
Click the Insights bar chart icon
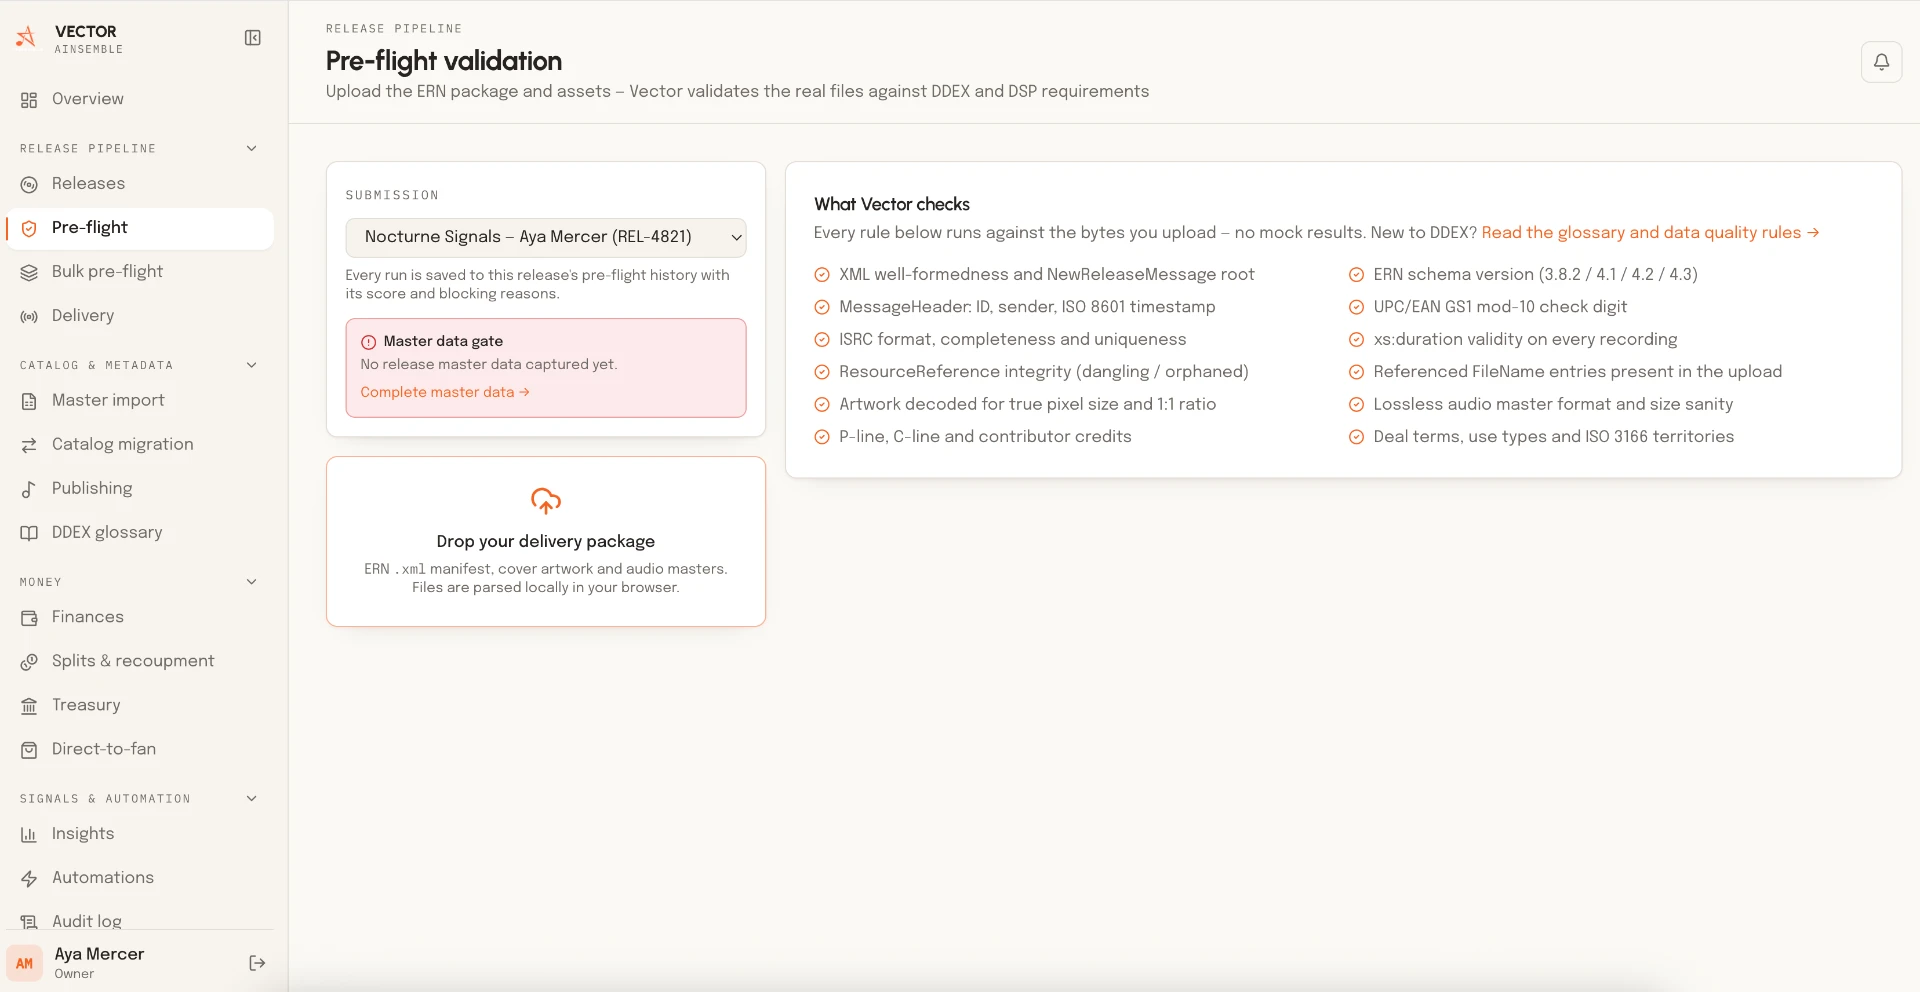(x=29, y=835)
